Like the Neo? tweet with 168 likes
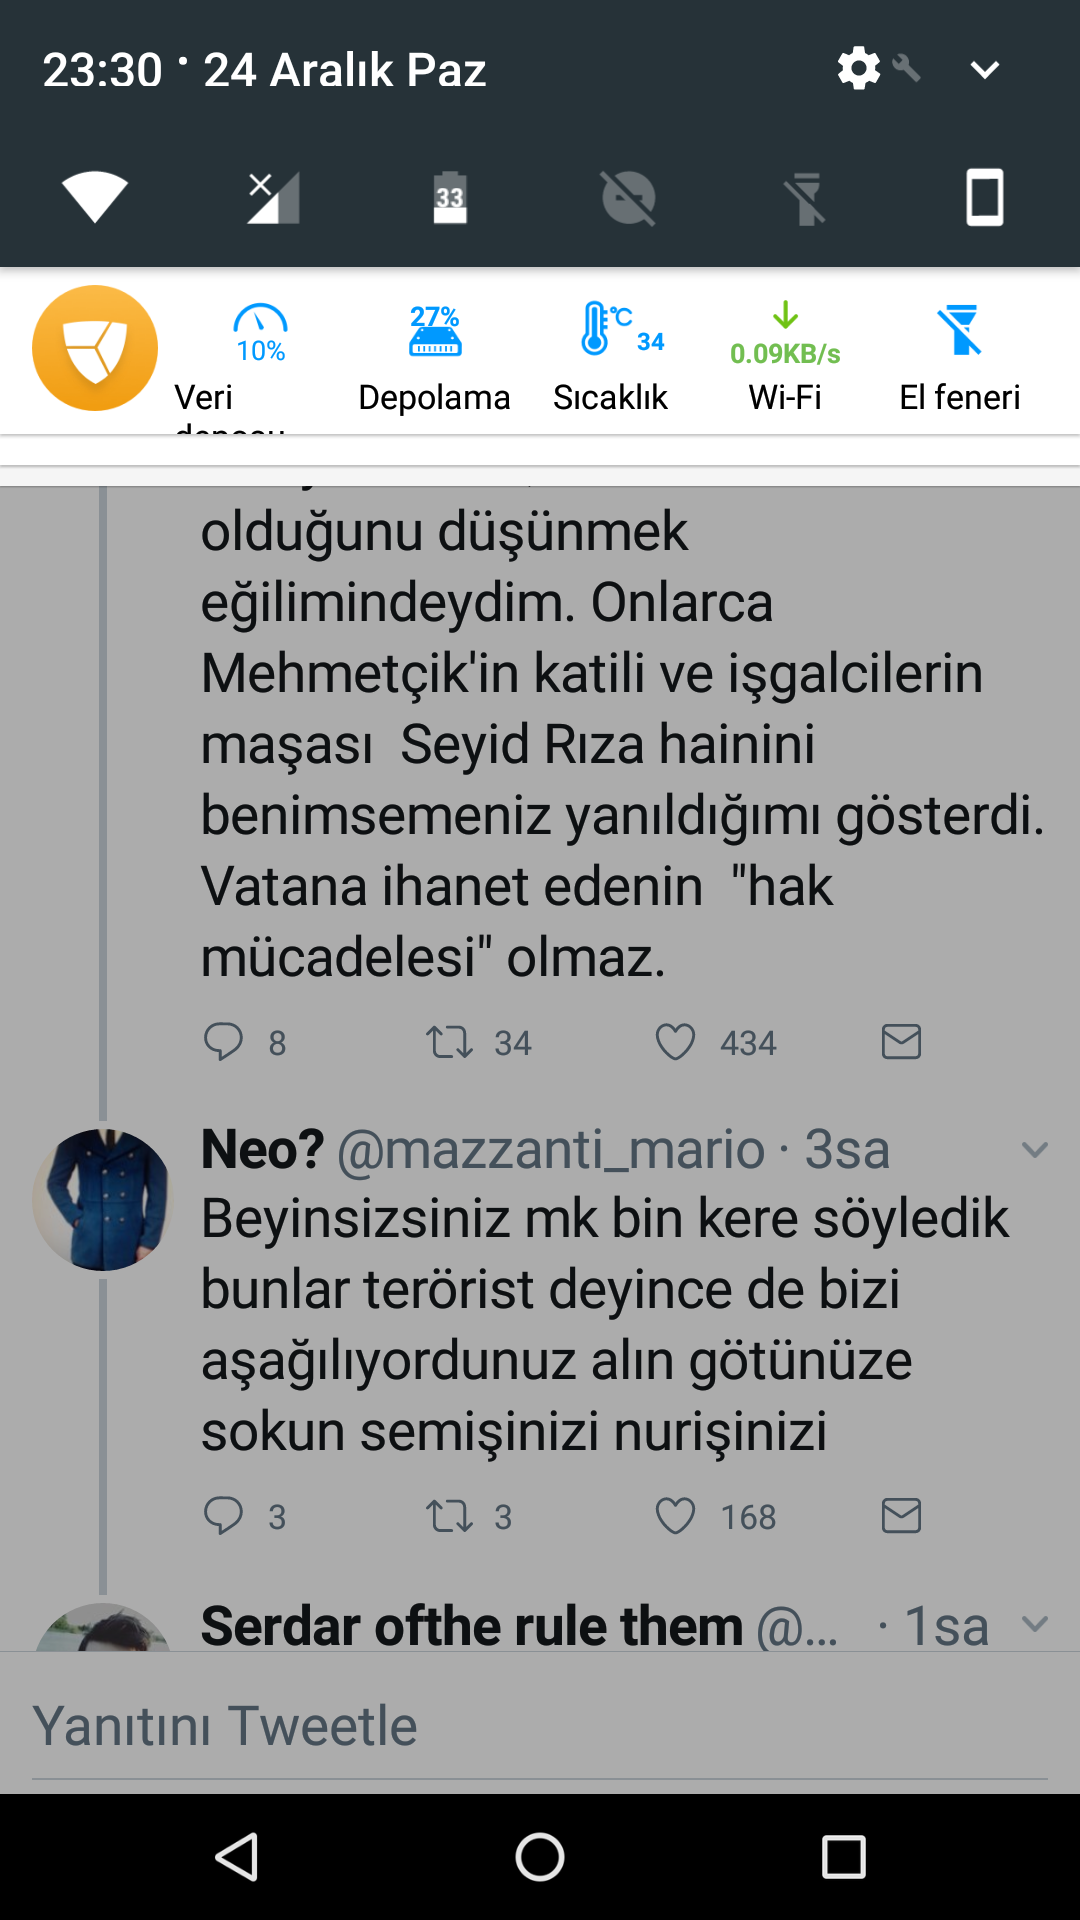This screenshot has width=1080, height=1920. (x=676, y=1516)
